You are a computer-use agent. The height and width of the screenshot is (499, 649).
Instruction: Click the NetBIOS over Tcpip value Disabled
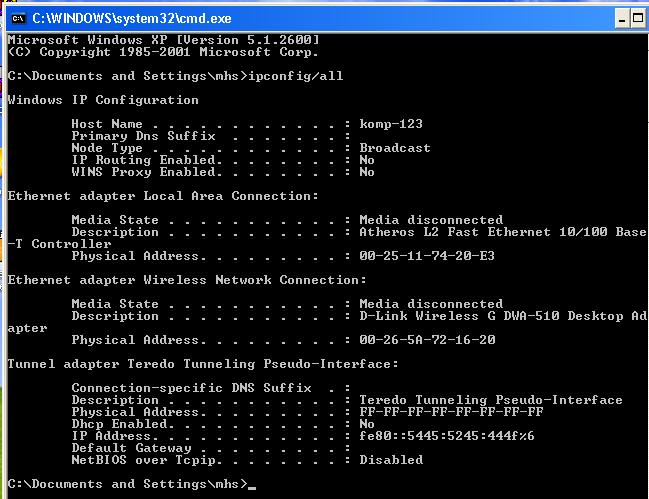coord(391,460)
